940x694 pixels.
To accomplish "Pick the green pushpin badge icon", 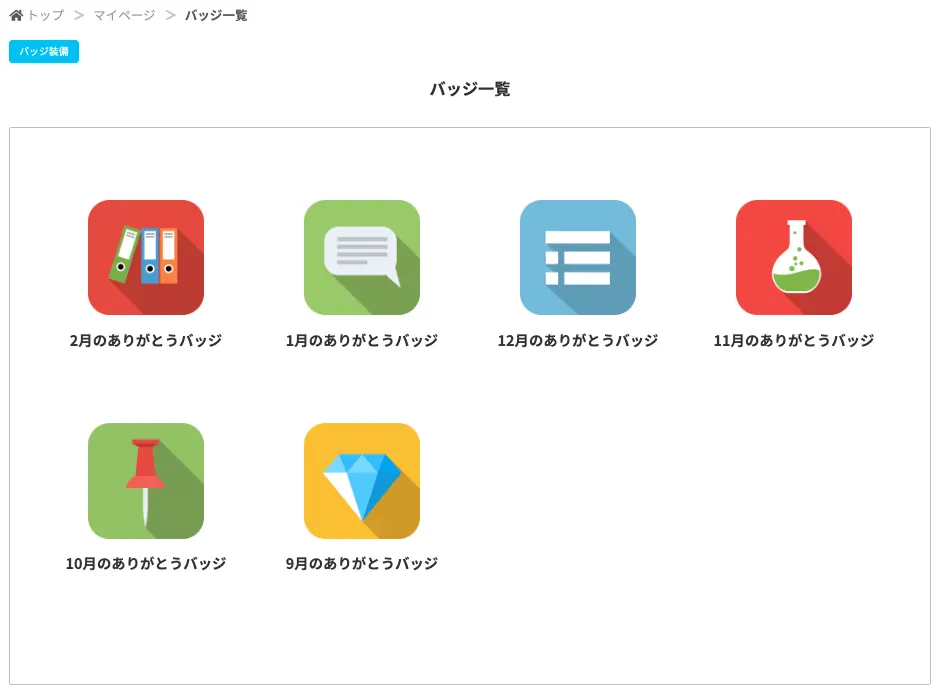I will (x=146, y=480).
